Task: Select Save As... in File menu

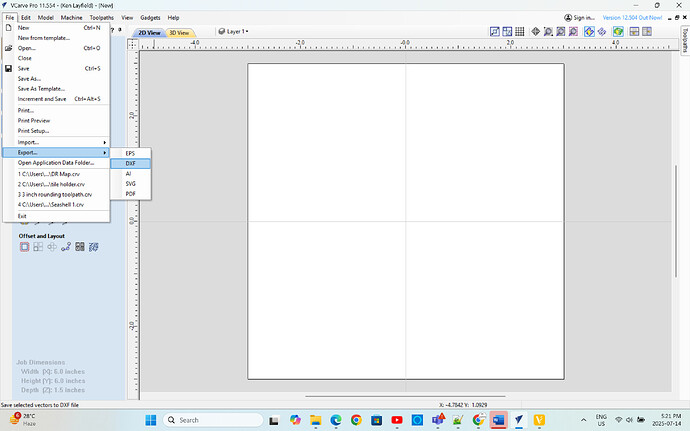Action: [56, 79]
